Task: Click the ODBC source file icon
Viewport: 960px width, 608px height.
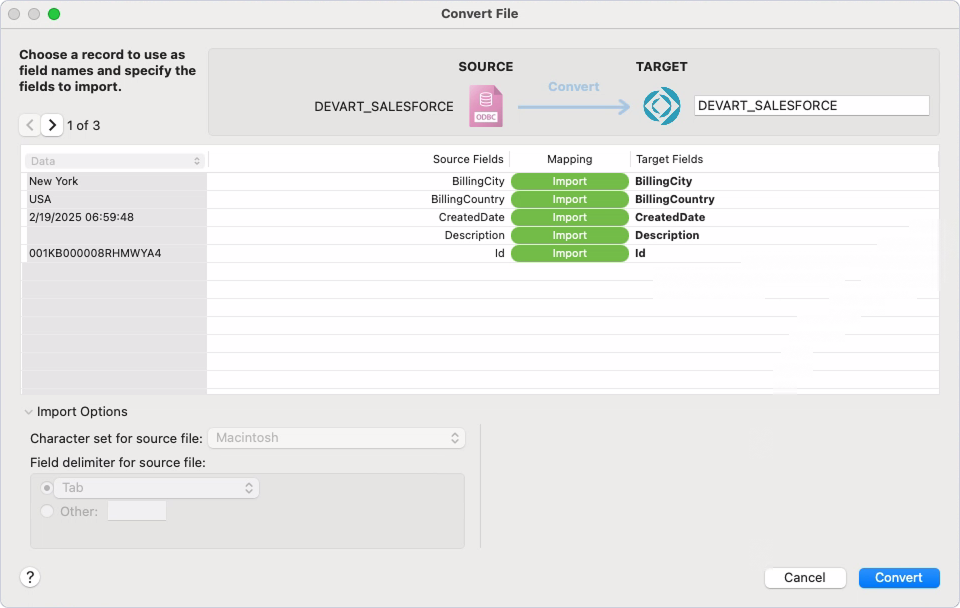Action: [x=486, y=104]
